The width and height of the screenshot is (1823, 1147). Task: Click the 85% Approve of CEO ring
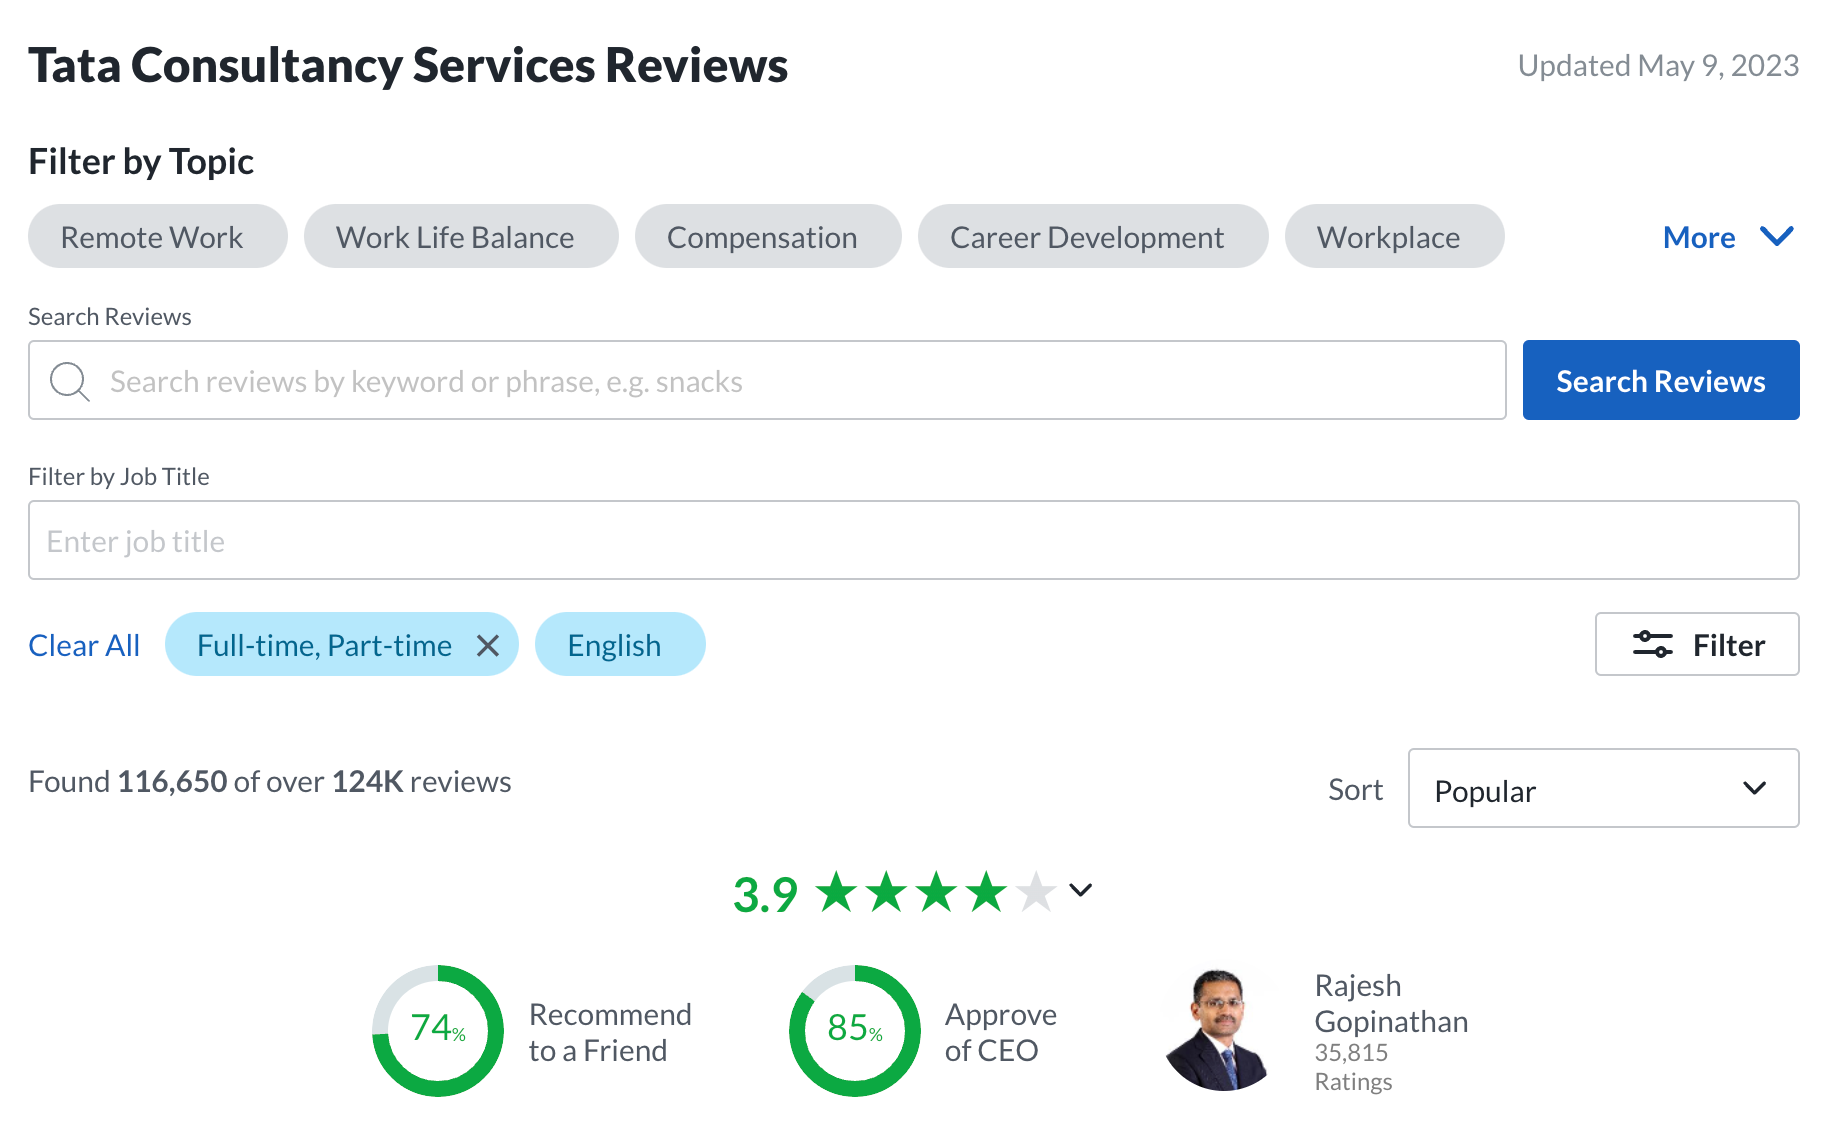[854, 1030]
